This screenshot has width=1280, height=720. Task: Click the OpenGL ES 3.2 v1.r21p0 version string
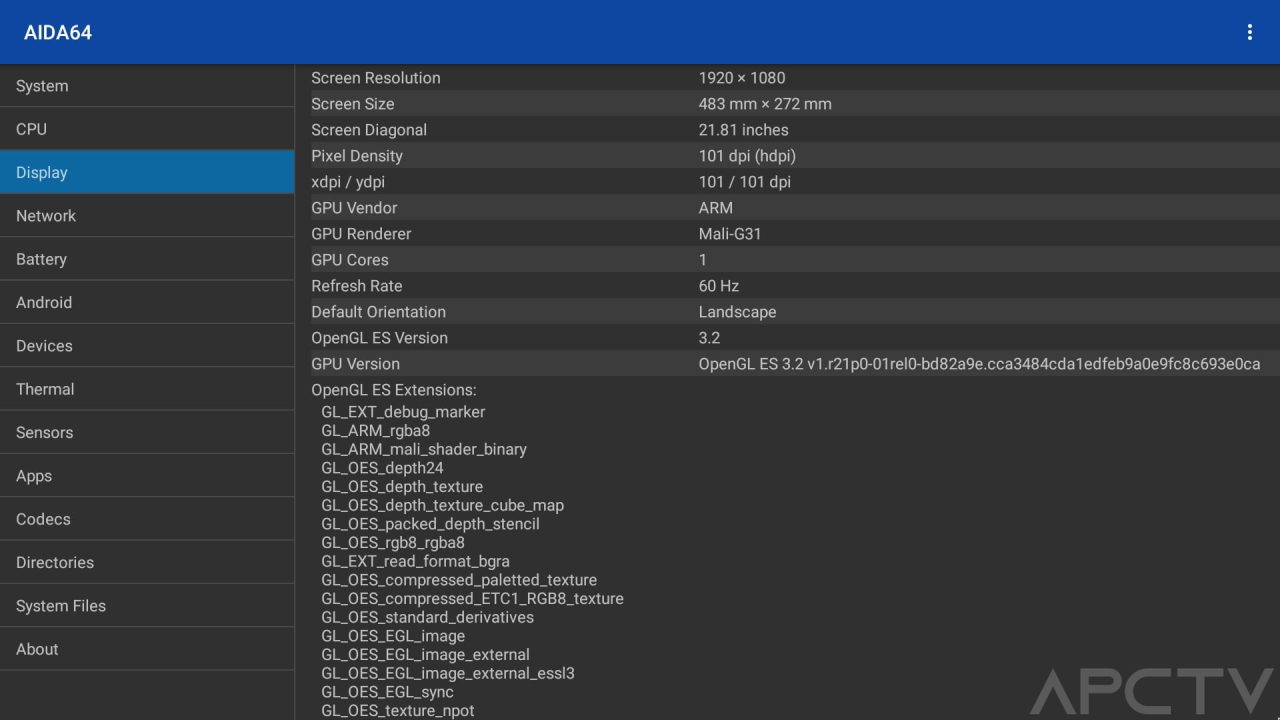[980, 364]
